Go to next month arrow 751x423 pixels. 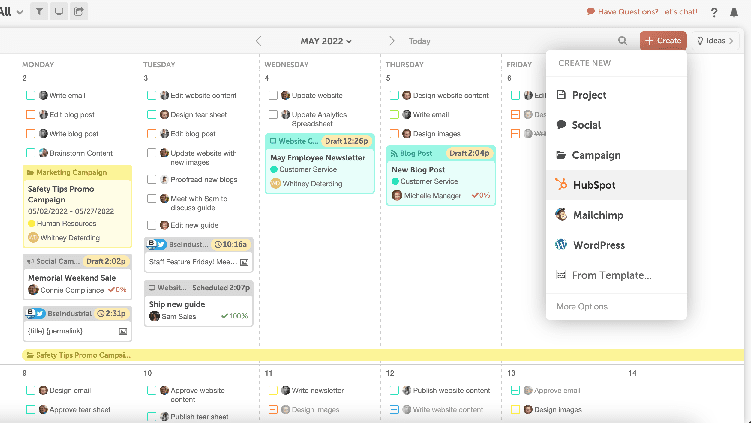pos(391,41)
